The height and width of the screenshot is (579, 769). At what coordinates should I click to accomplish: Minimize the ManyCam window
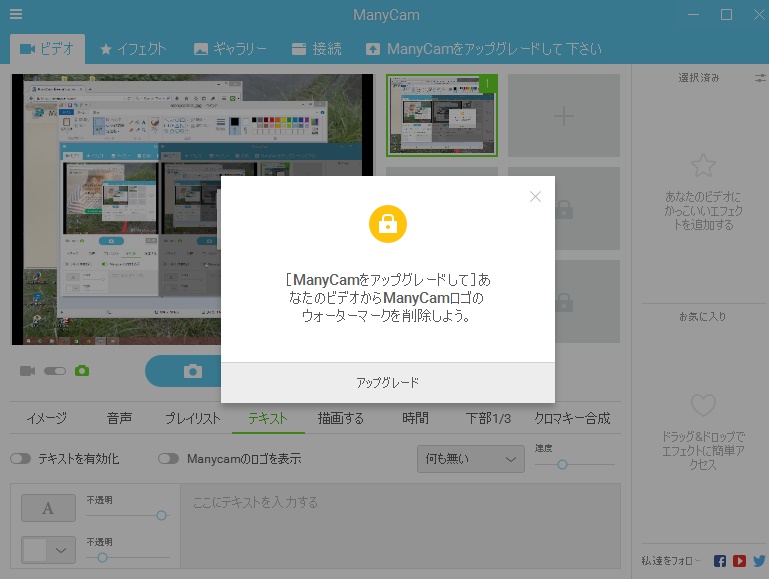pyautogui.click(x=693, y=15)
